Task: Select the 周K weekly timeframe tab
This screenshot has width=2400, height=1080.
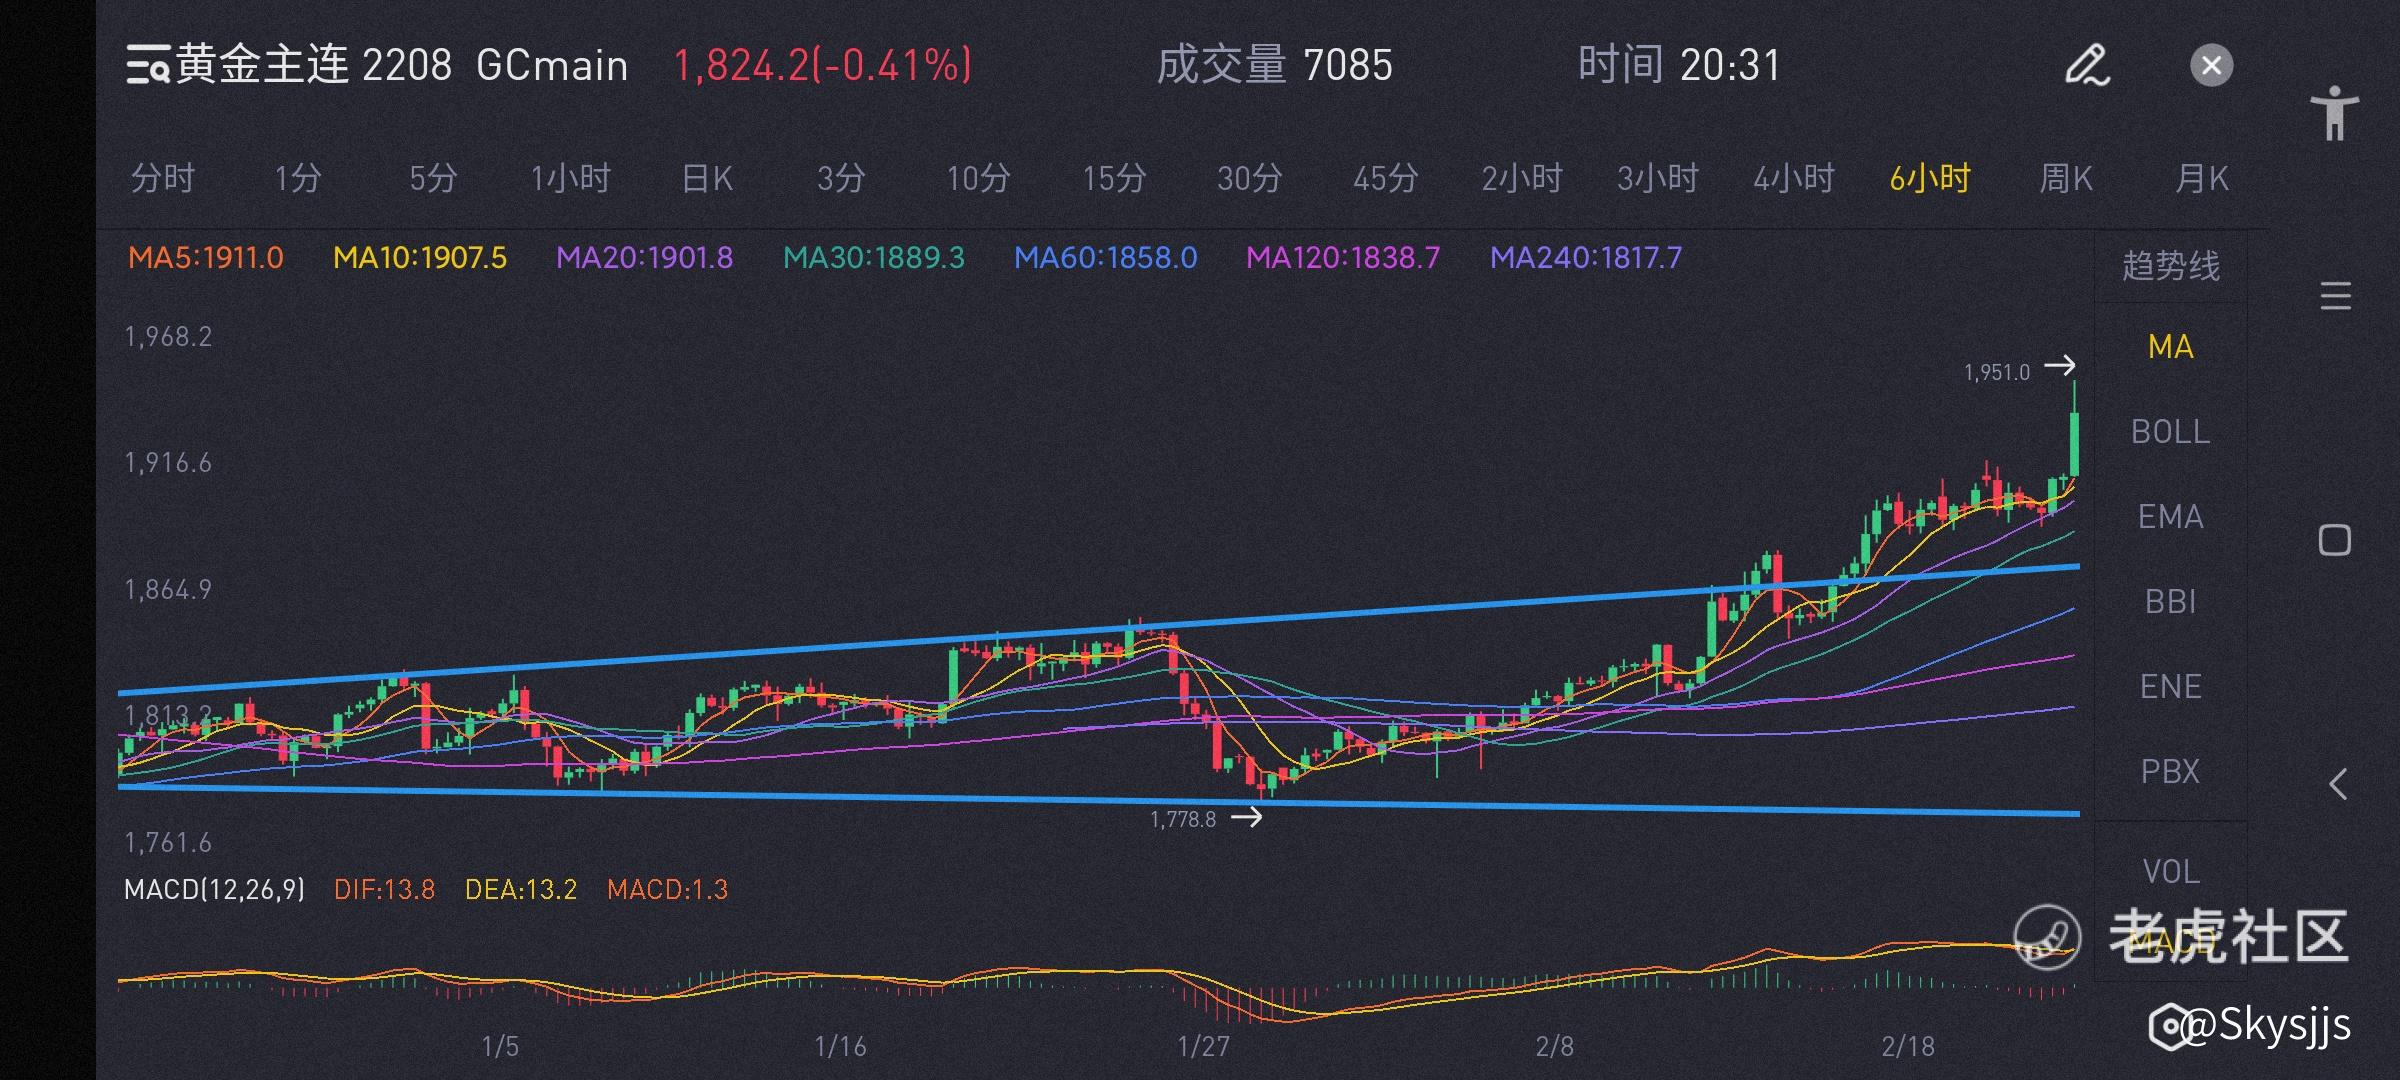Action: tap(2065, 179)
